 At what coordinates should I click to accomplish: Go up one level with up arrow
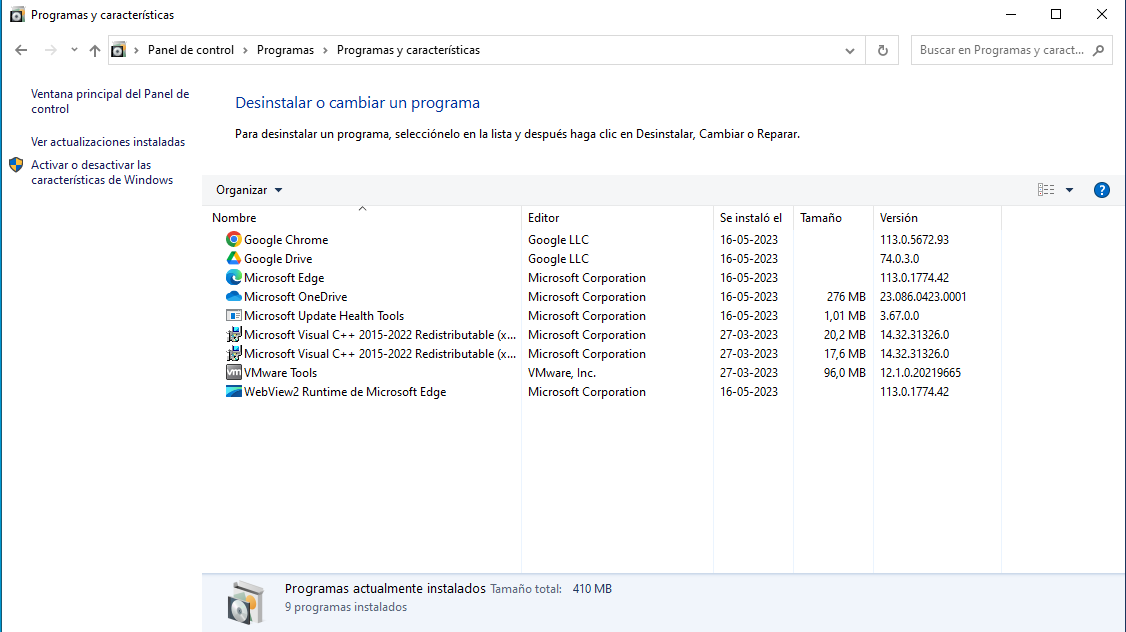click(x=95, y=50)
